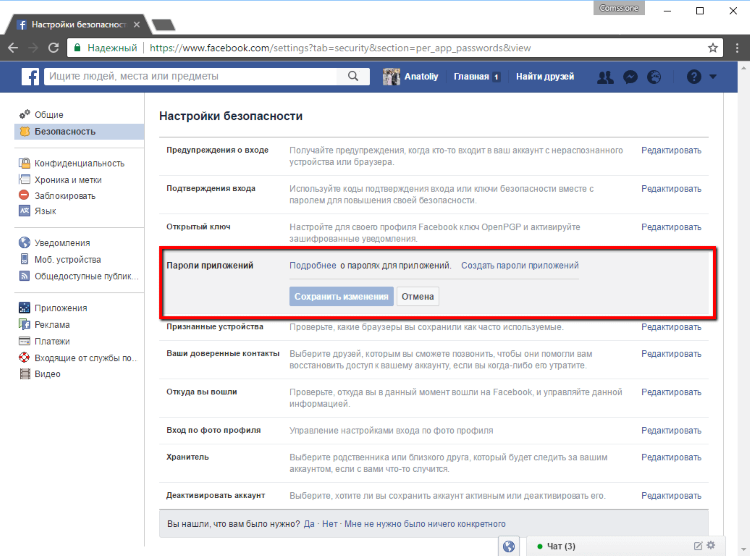Screen dimensions: 750x556
Task: Open Chrome's three-dot menu
Action: tap(737, 48)
